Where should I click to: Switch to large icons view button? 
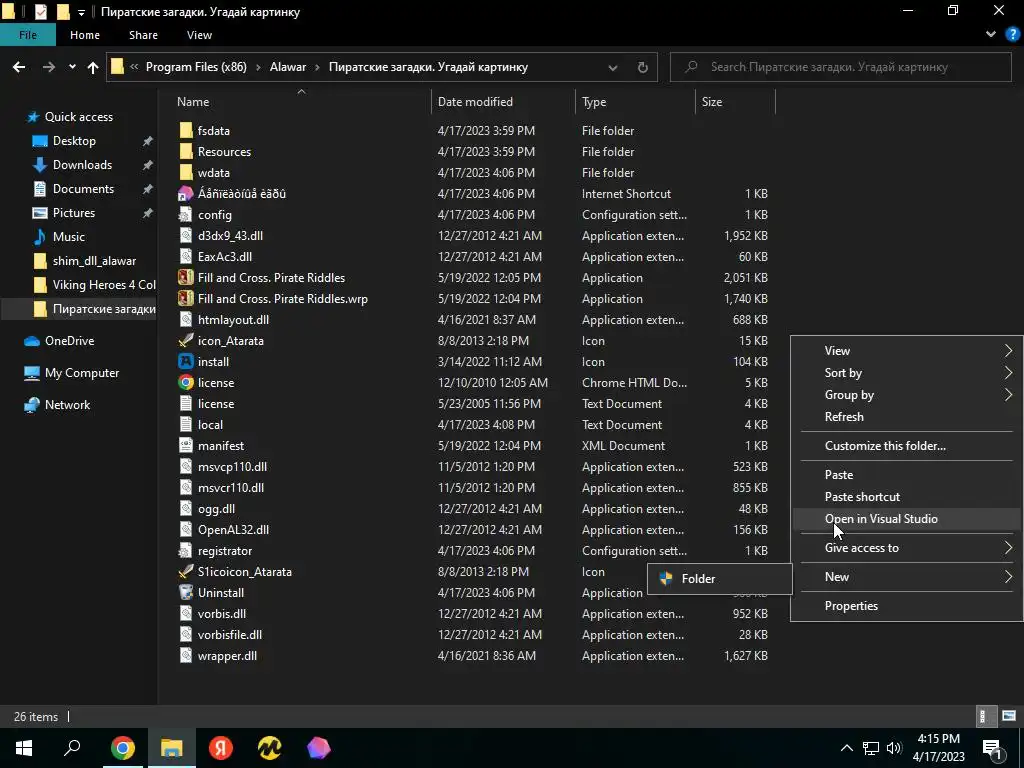coord(1009,716)
